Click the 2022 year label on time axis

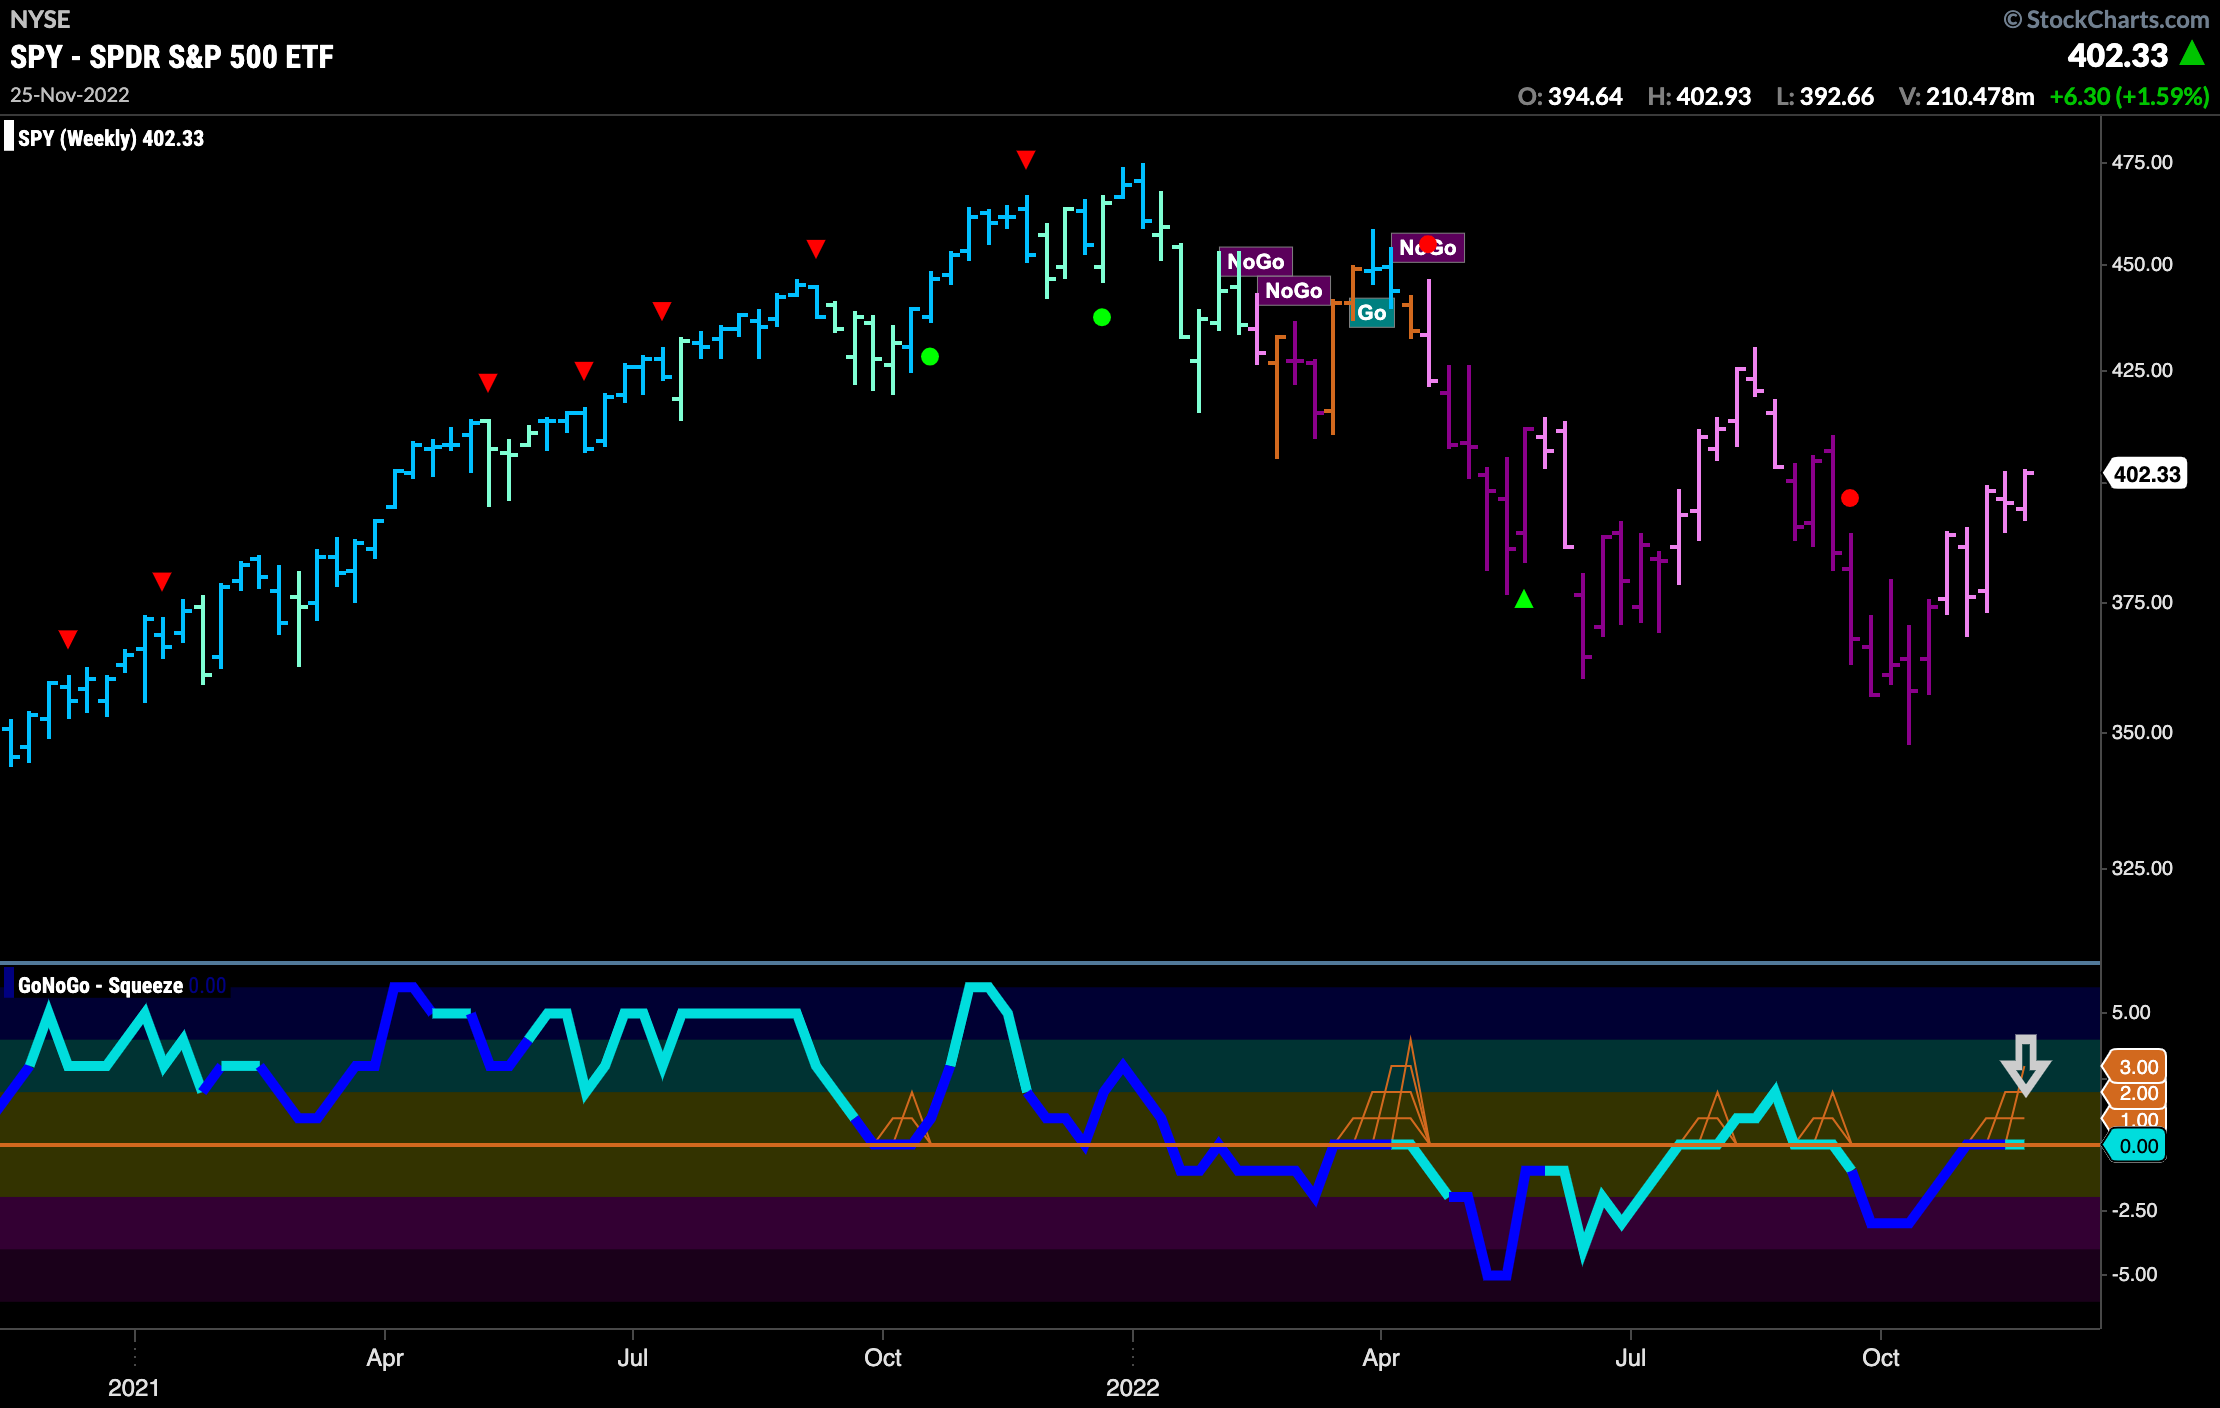pyautogui.click(x=1132, y=1388)
